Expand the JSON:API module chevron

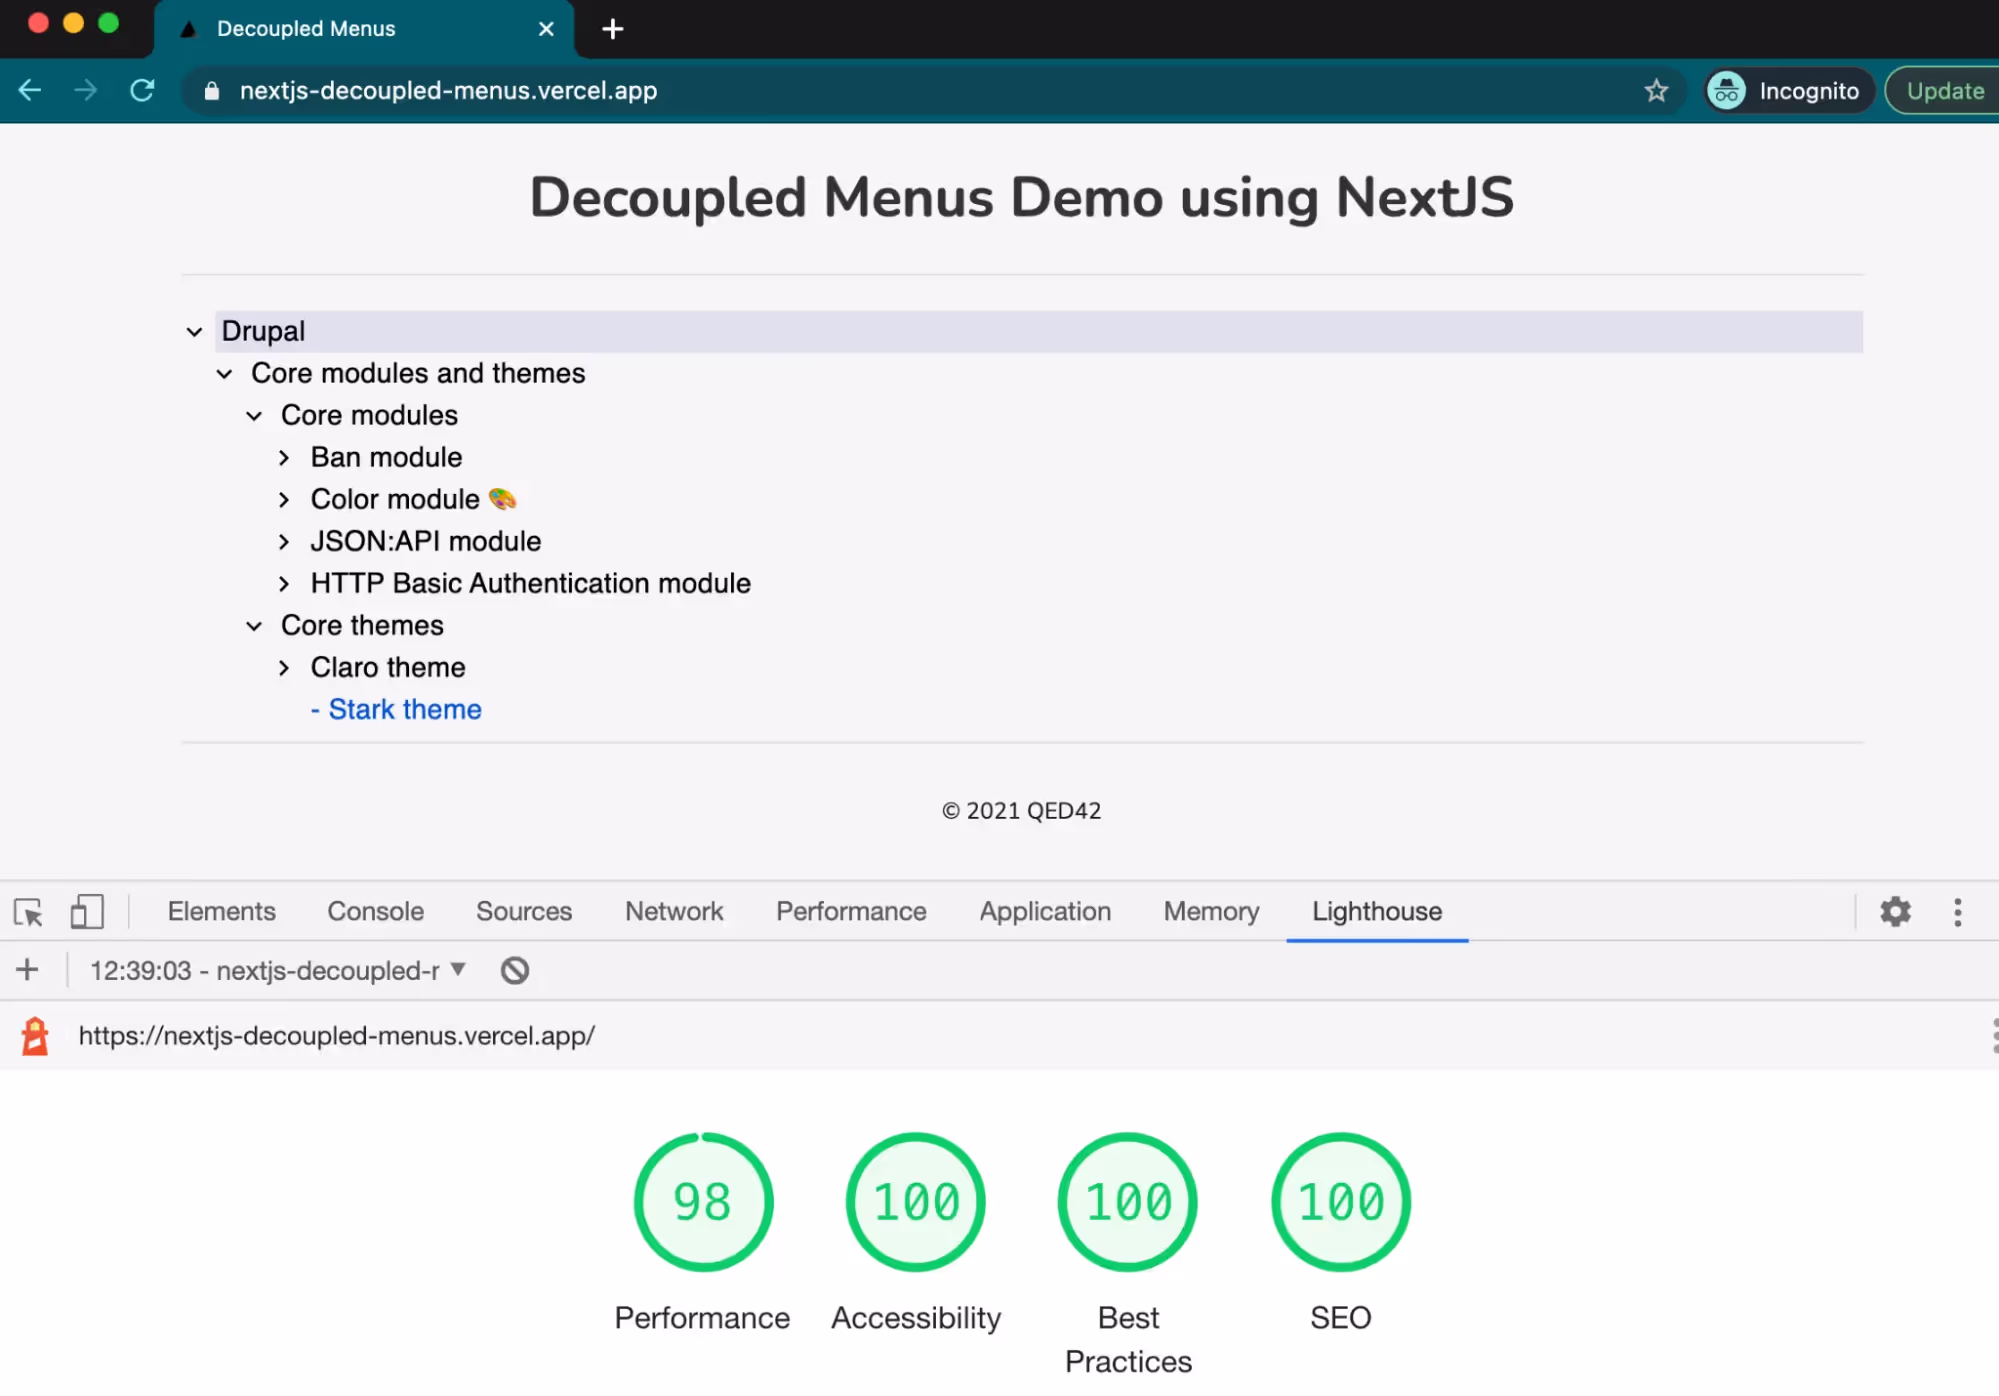(284, 542)
